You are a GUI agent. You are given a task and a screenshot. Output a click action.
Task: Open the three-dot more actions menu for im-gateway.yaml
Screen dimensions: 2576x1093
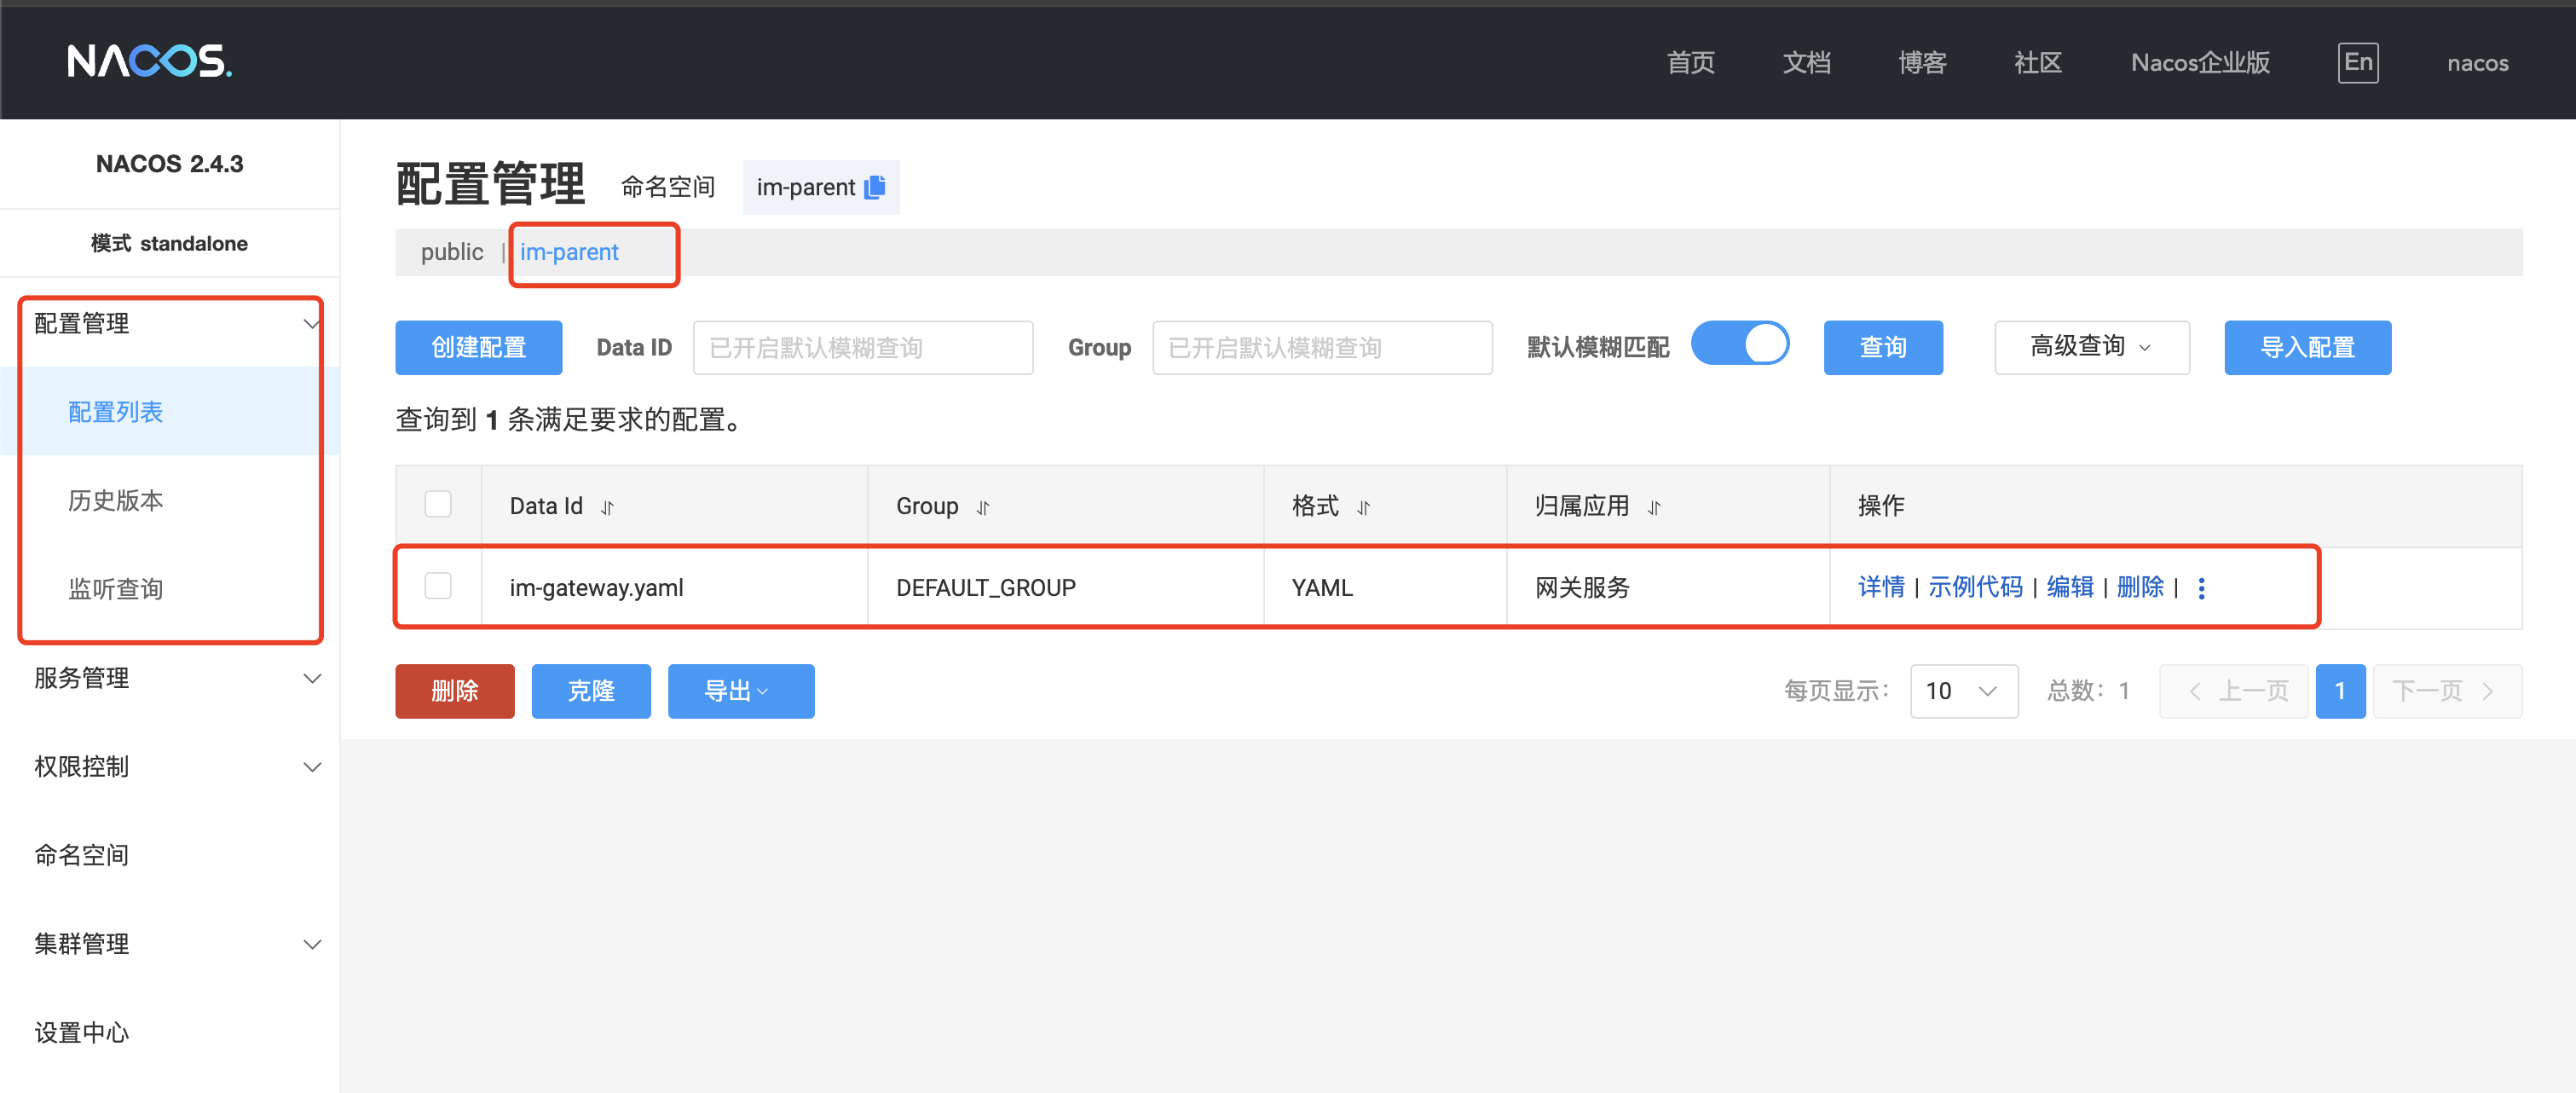pyautogui.click(x=2201, y=588)
